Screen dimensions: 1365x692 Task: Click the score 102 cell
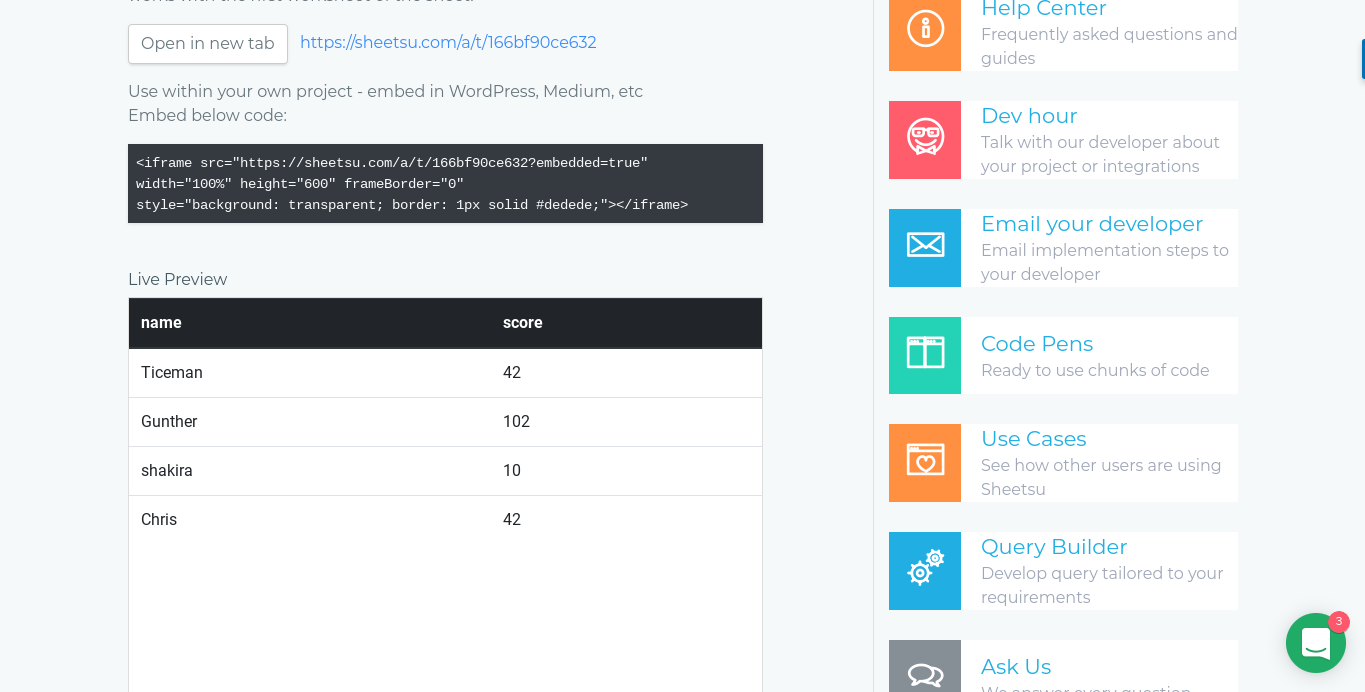(626, 422)
